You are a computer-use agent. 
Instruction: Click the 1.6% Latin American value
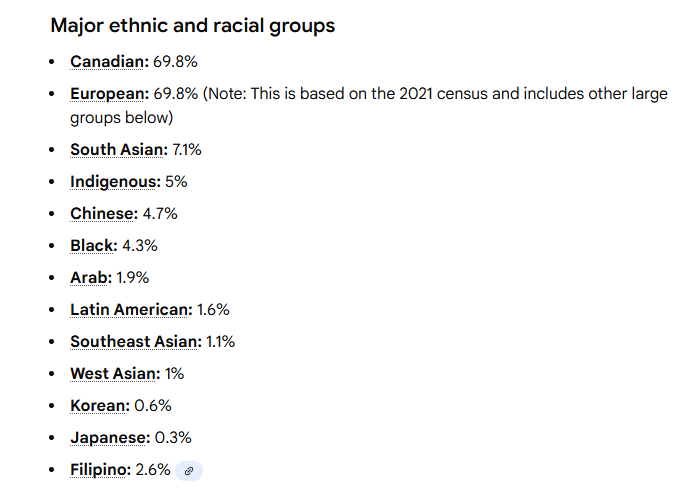tap(213, 310)
